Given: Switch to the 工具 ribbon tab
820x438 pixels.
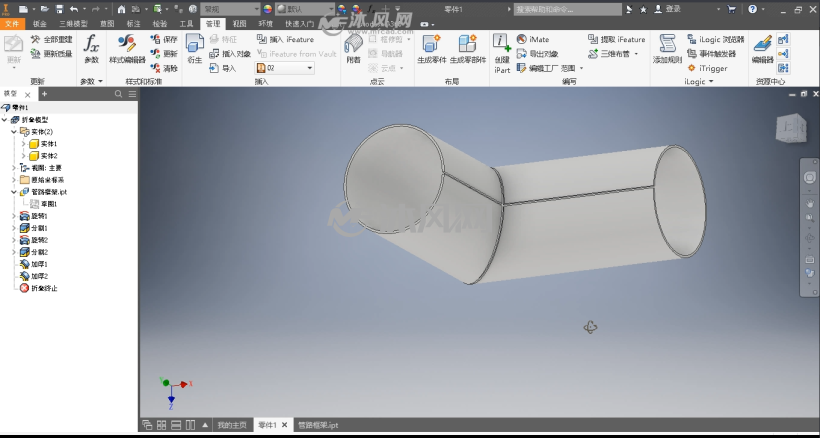Looking at the screenshot, I should [186, 24].
